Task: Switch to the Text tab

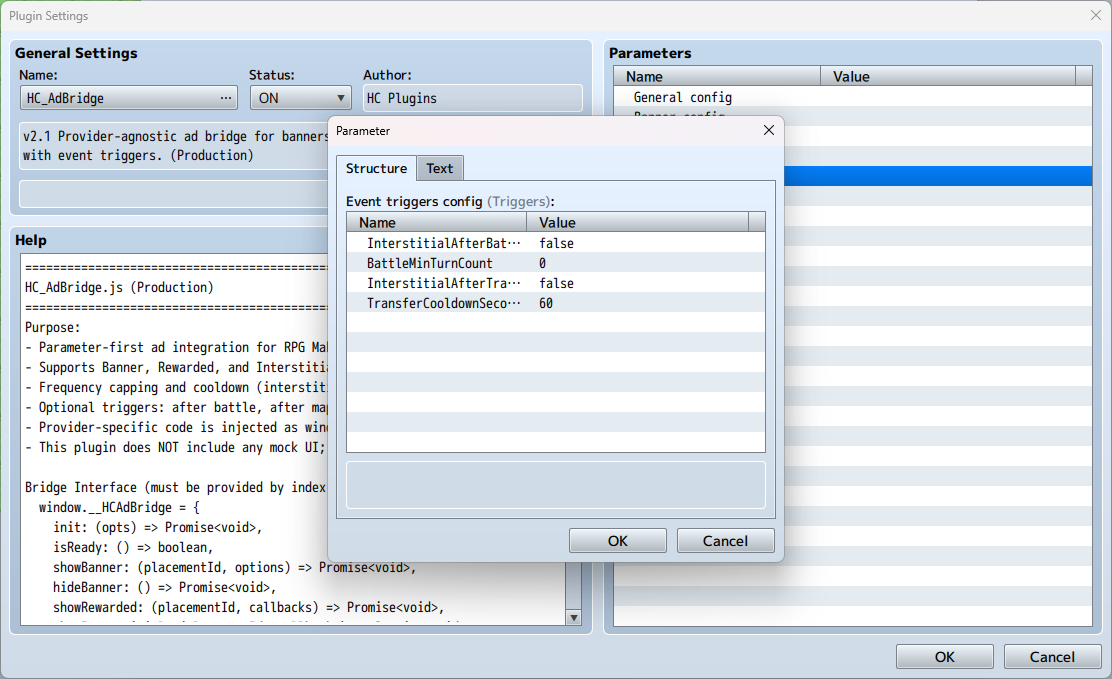Action: pyautogui.click(x=440, y=168)
